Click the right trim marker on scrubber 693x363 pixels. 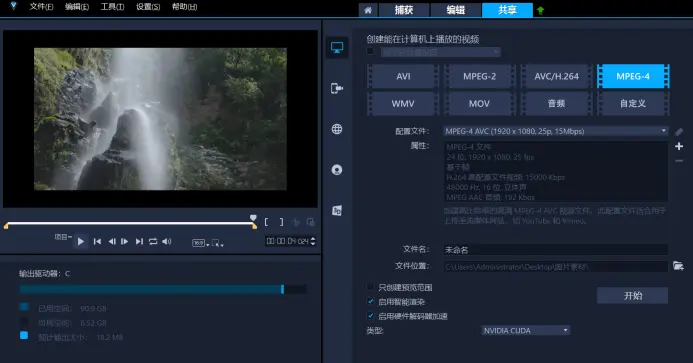(255, 226)
